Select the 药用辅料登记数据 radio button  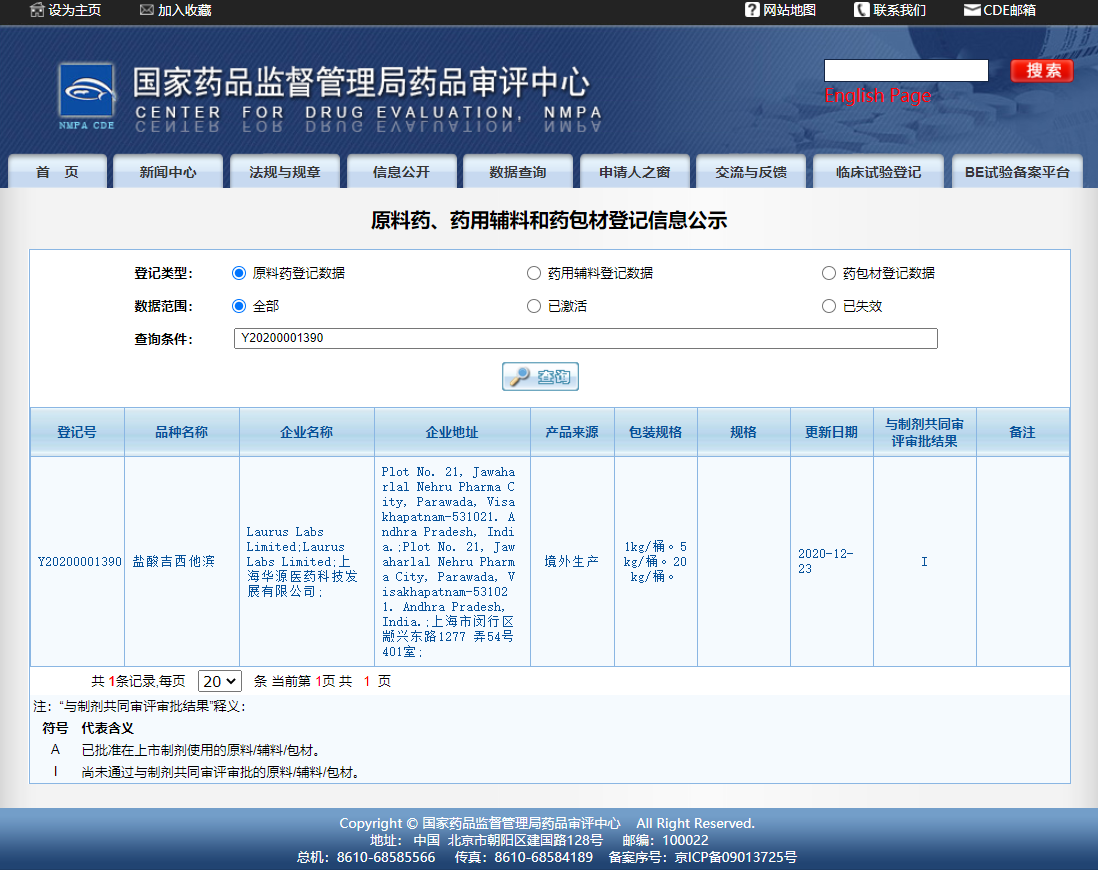[534, 272]
